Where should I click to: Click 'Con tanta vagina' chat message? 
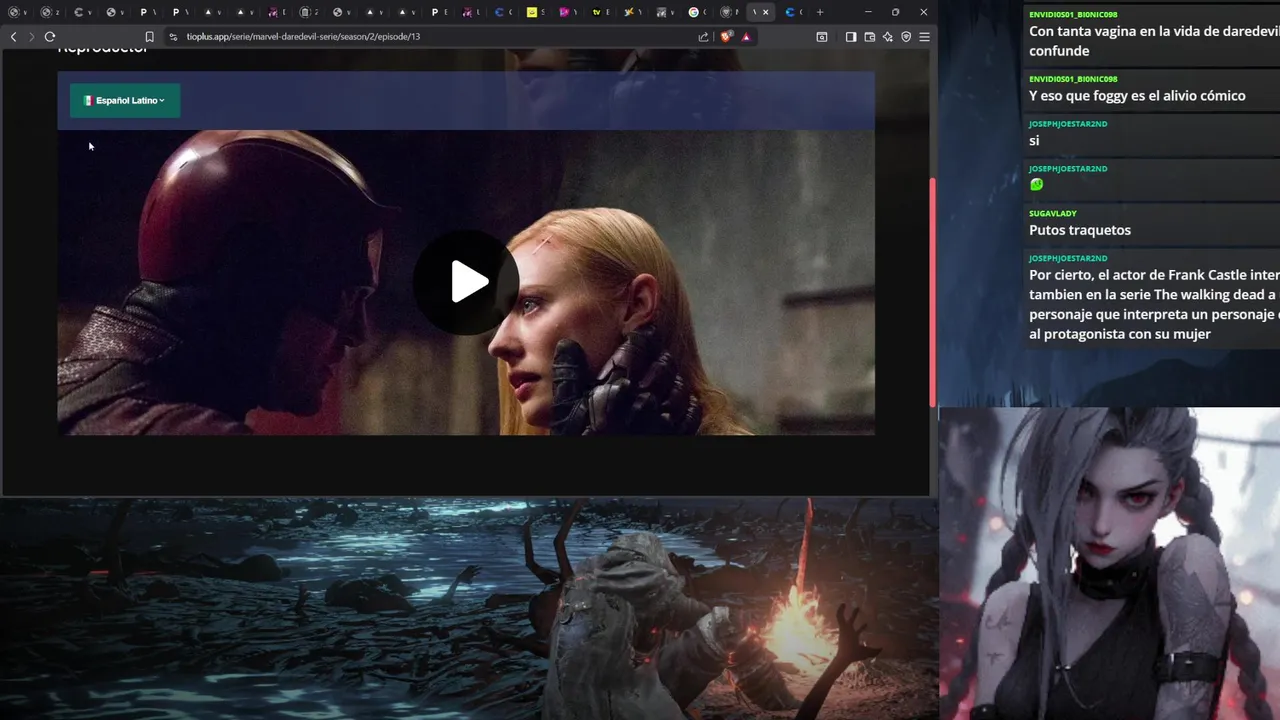(x=1154, y=41)
